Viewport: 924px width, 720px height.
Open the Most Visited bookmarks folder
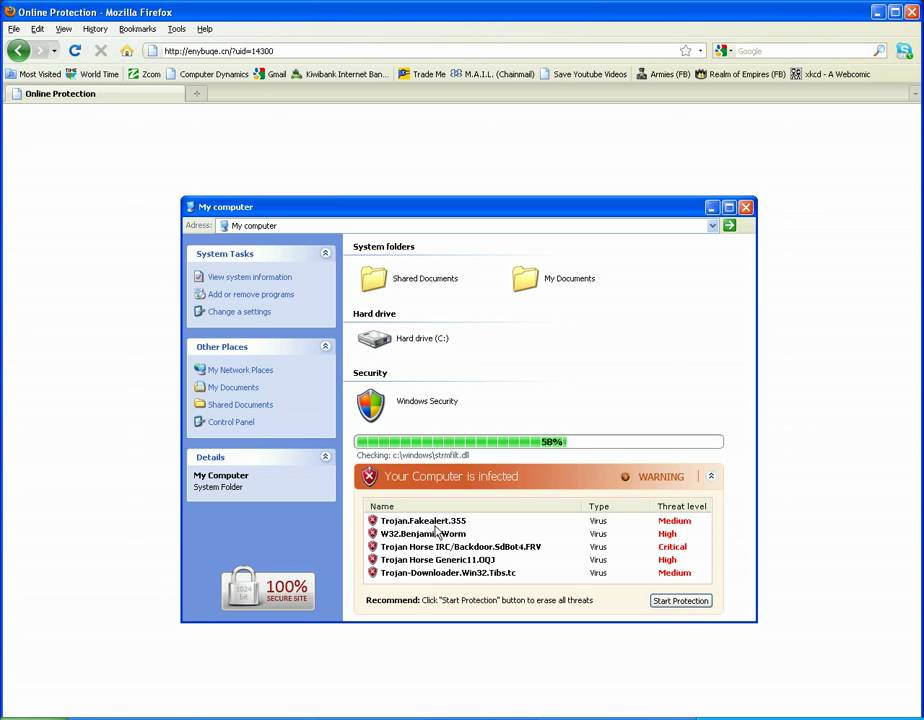(34, 74)
